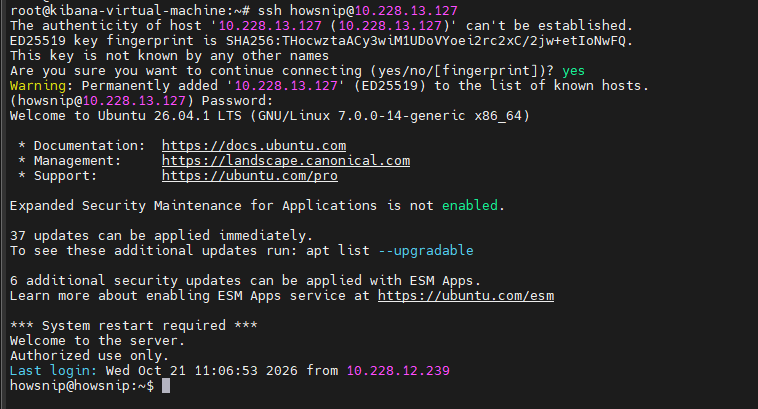Click the '(howsnip@10.228.13.127) Password:' line

142,101
